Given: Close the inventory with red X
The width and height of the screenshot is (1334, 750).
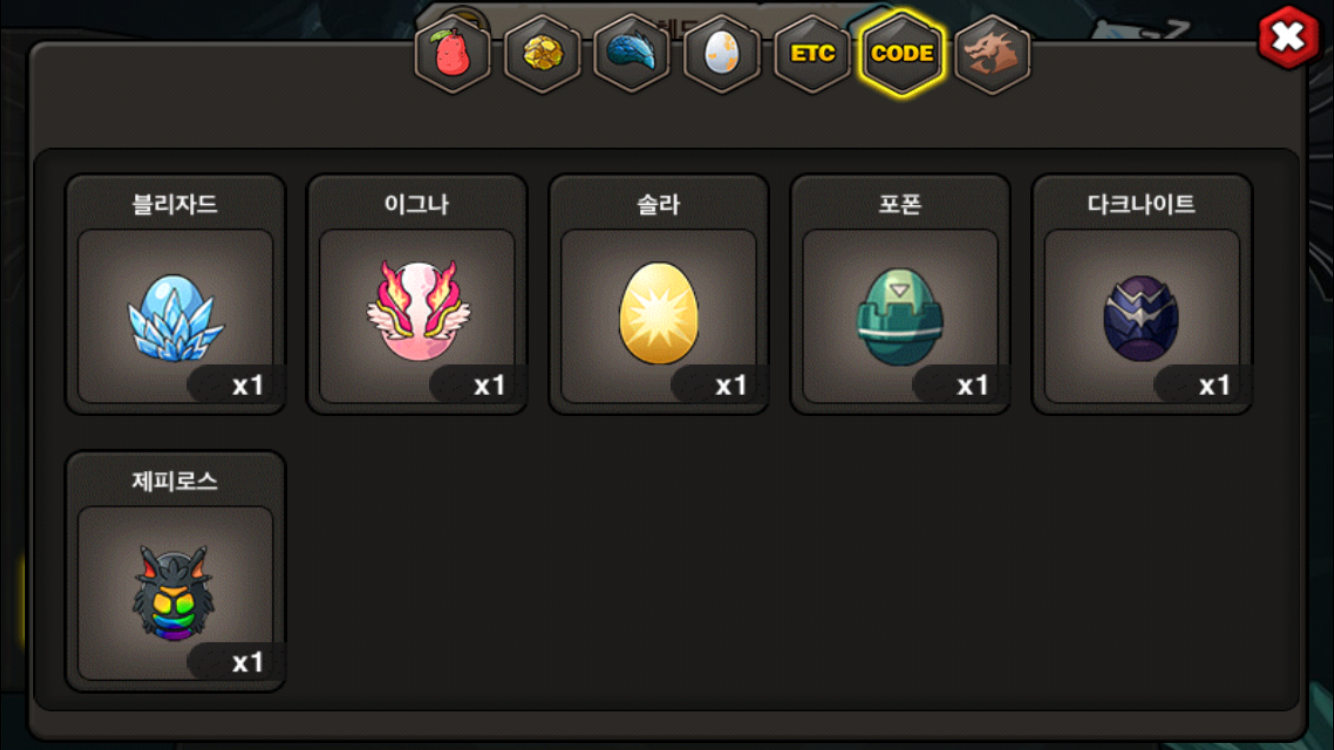Looking at the screenshot, I should click(1288, 37).
